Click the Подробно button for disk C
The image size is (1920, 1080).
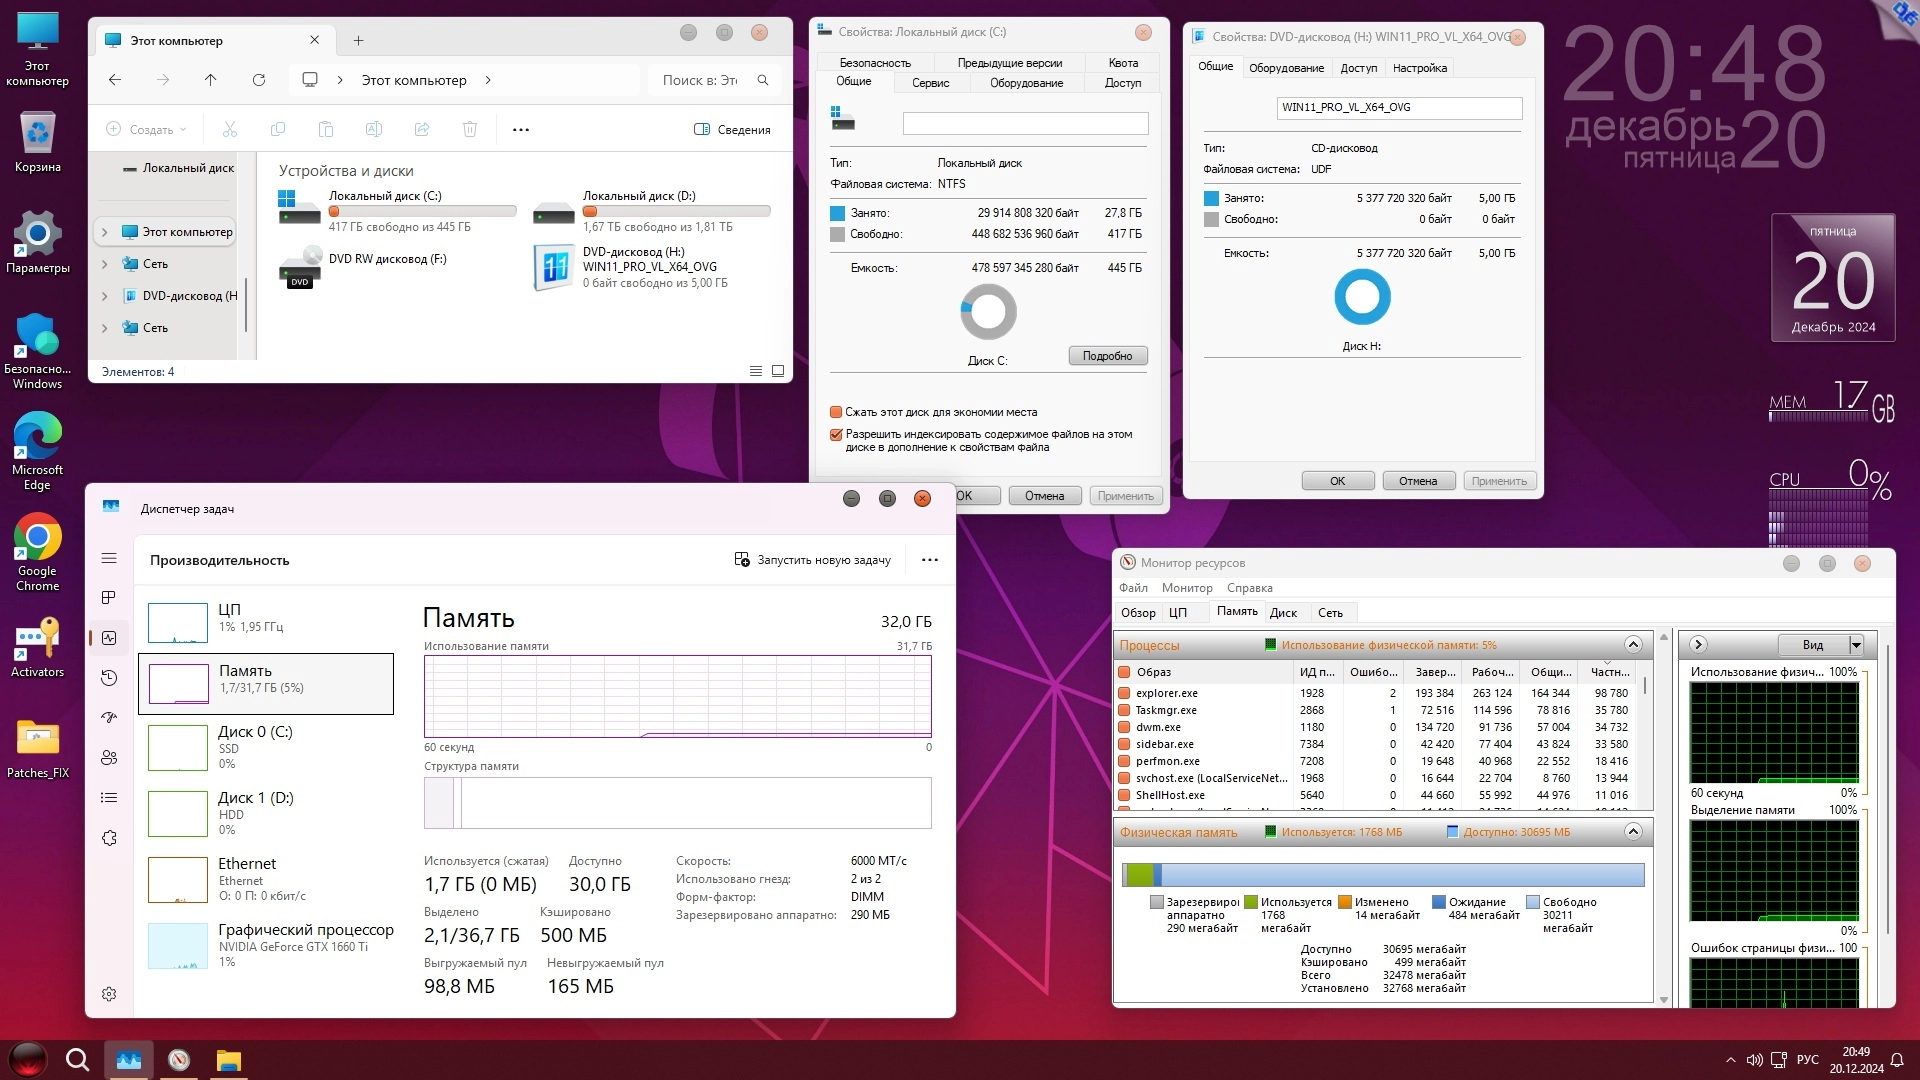1107,356
